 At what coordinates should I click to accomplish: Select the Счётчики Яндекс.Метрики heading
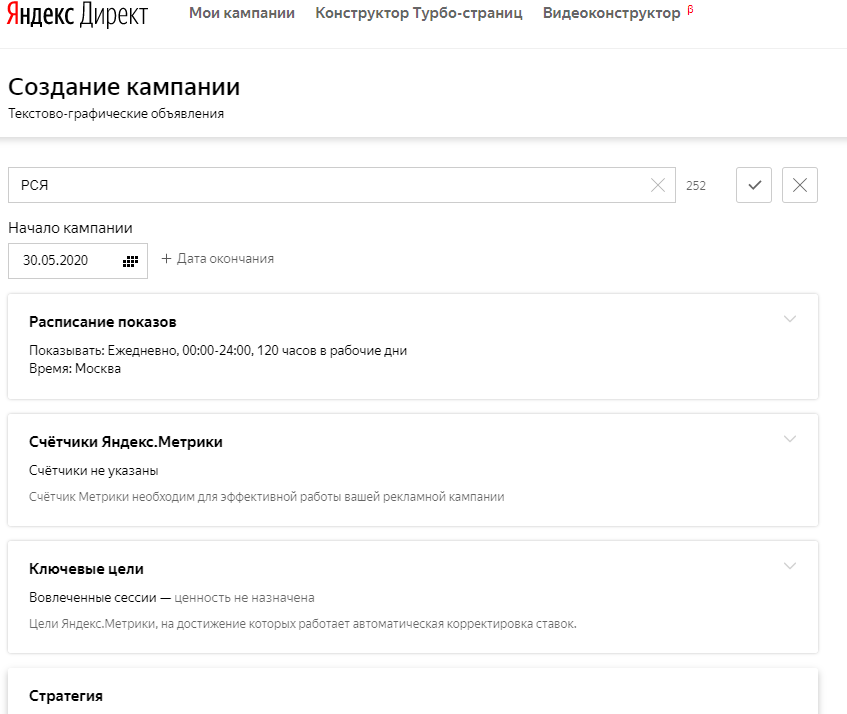click(126, 442)
